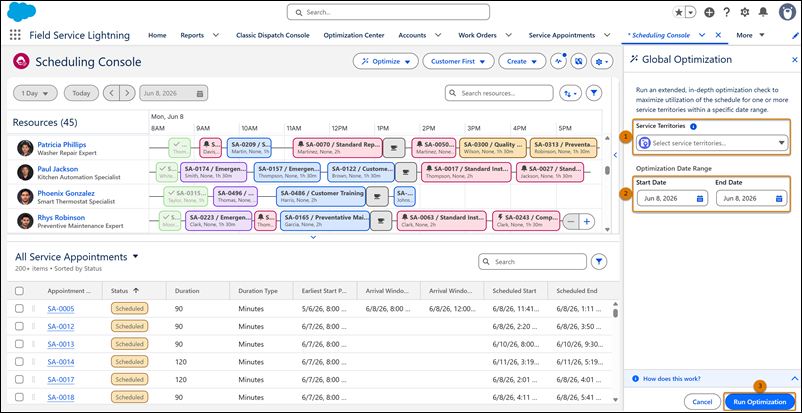This screenshot has width=802, height=413.
Task: Check the SA-0013 row checkbox
Action: 19,344
